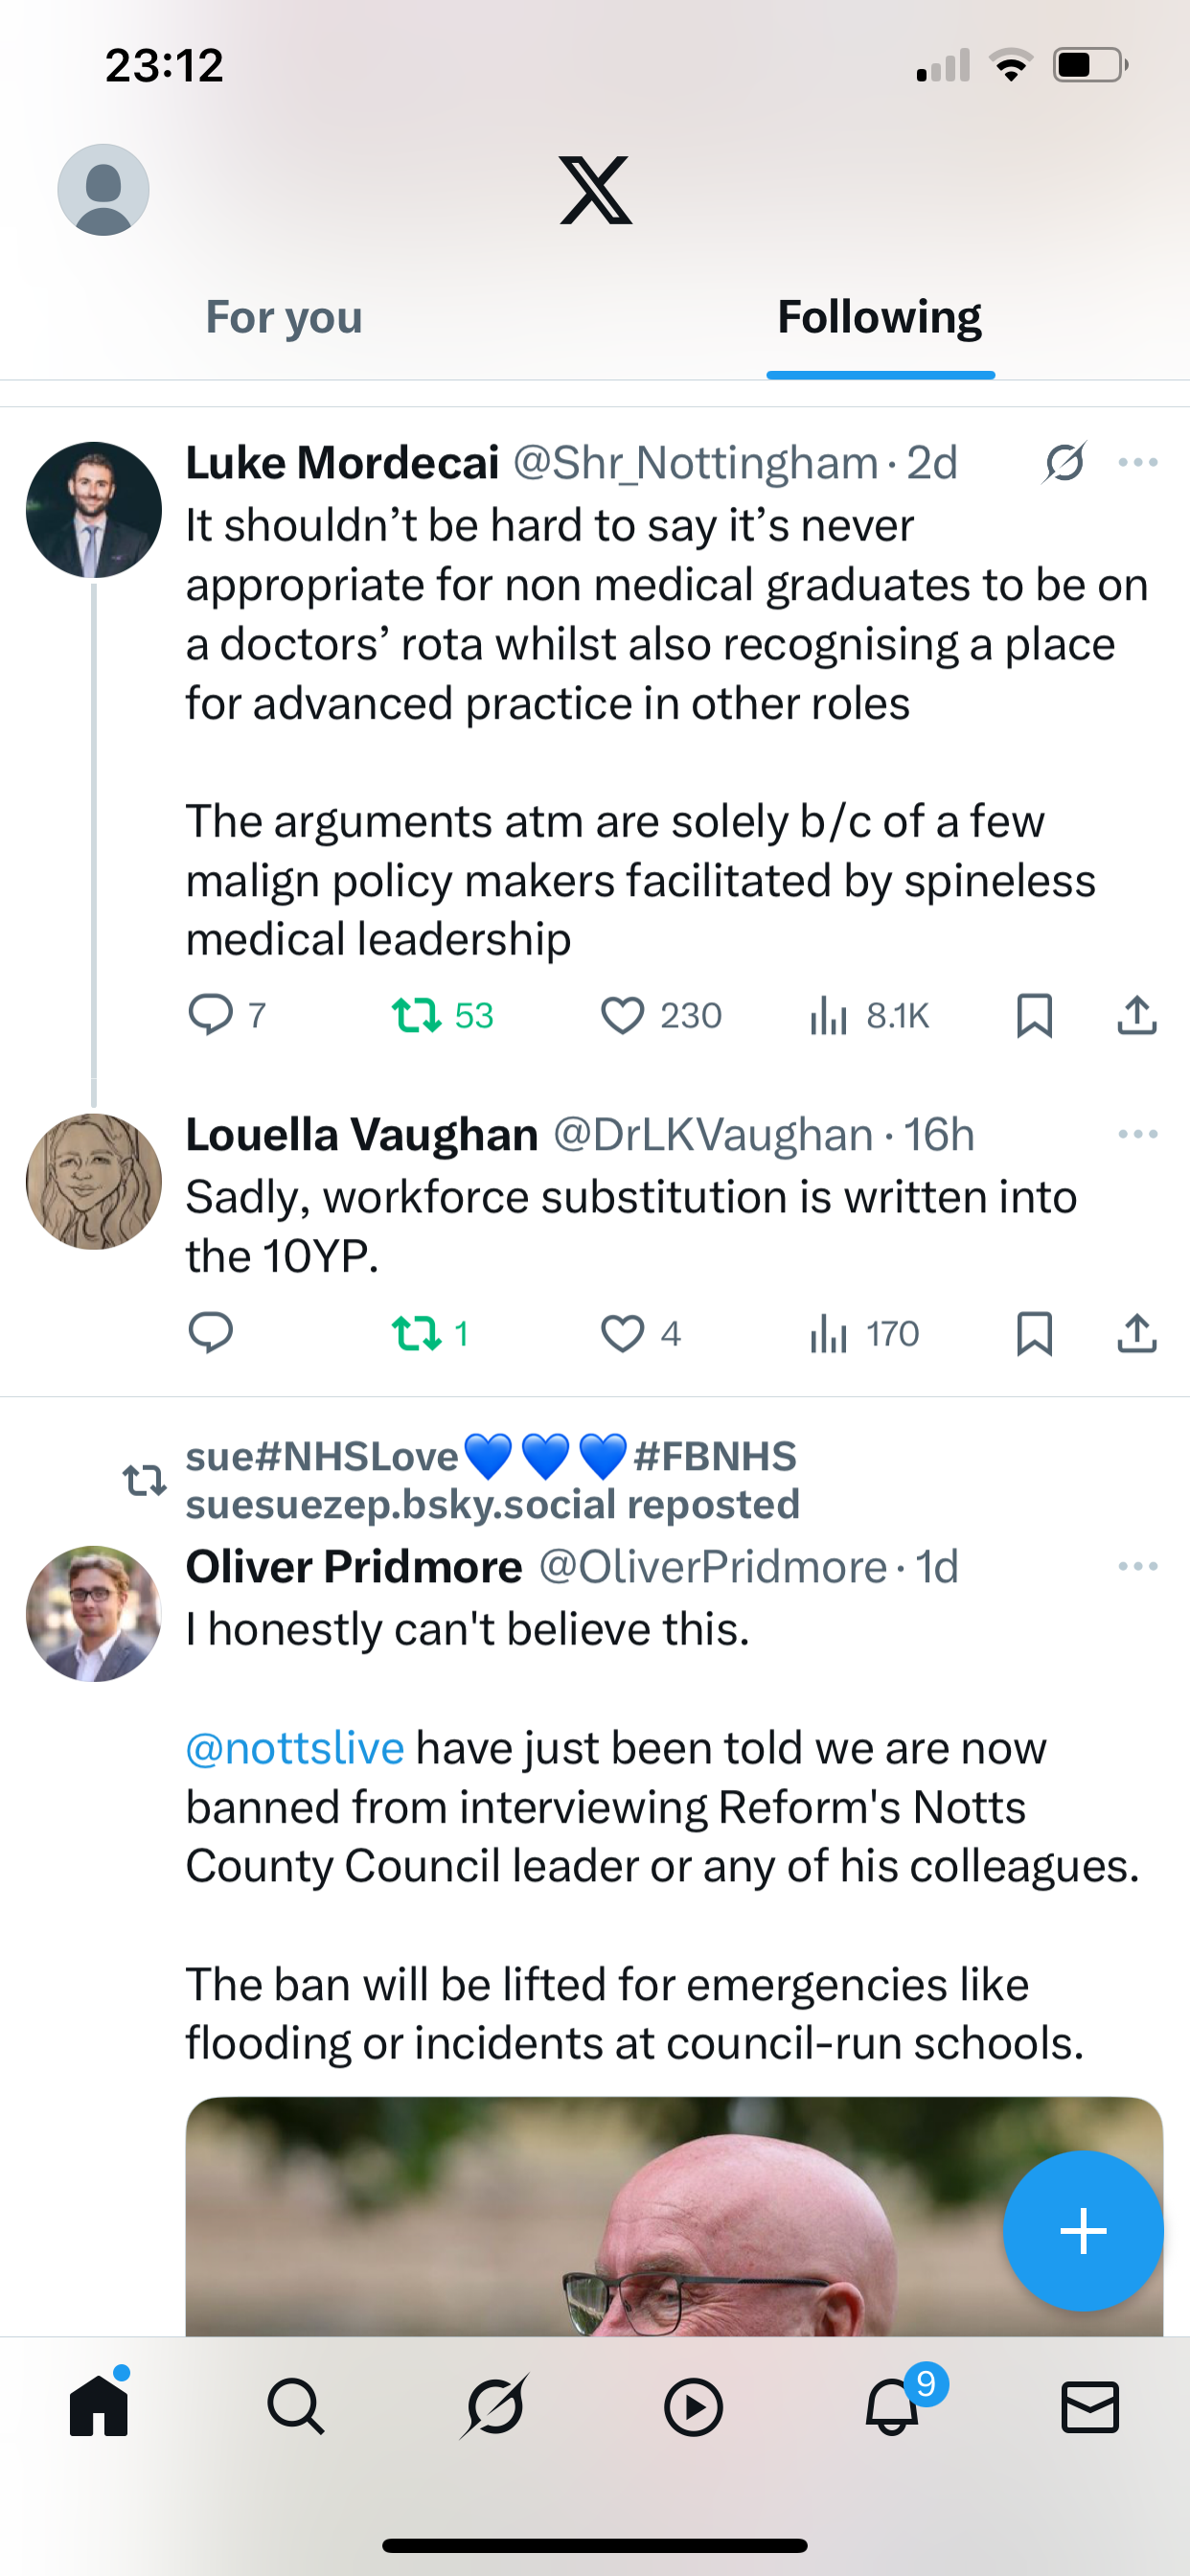Open the notifications bell

pyautogui.click(x=892, y=2407)
